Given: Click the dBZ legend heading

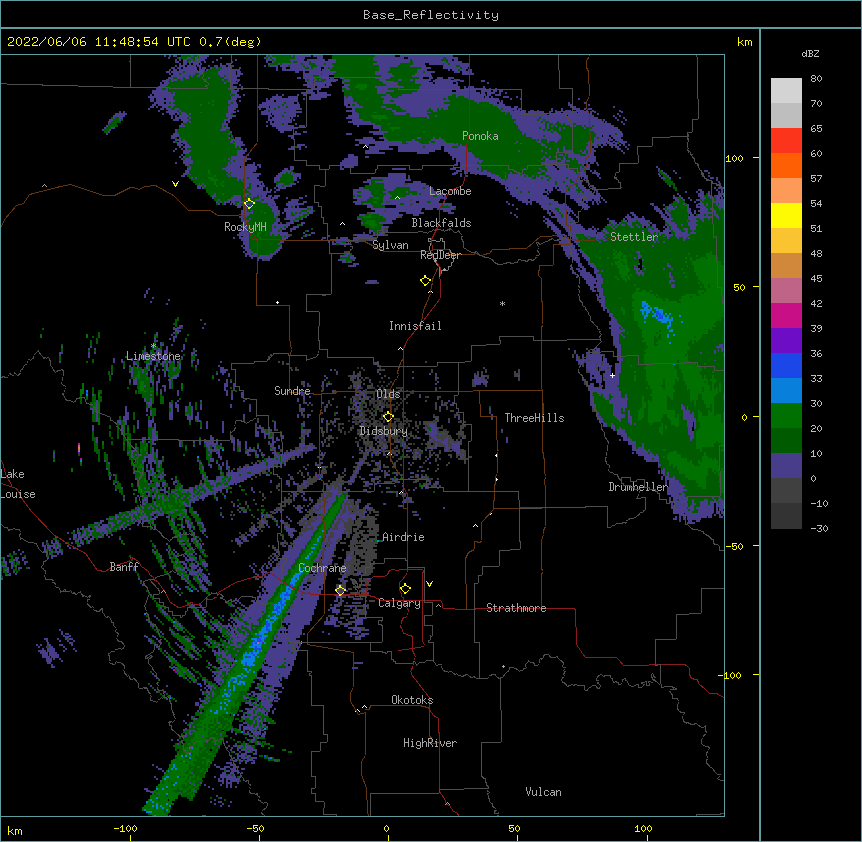Looking at the screenshot, I should pyautogui.click(x=810, y=53).
